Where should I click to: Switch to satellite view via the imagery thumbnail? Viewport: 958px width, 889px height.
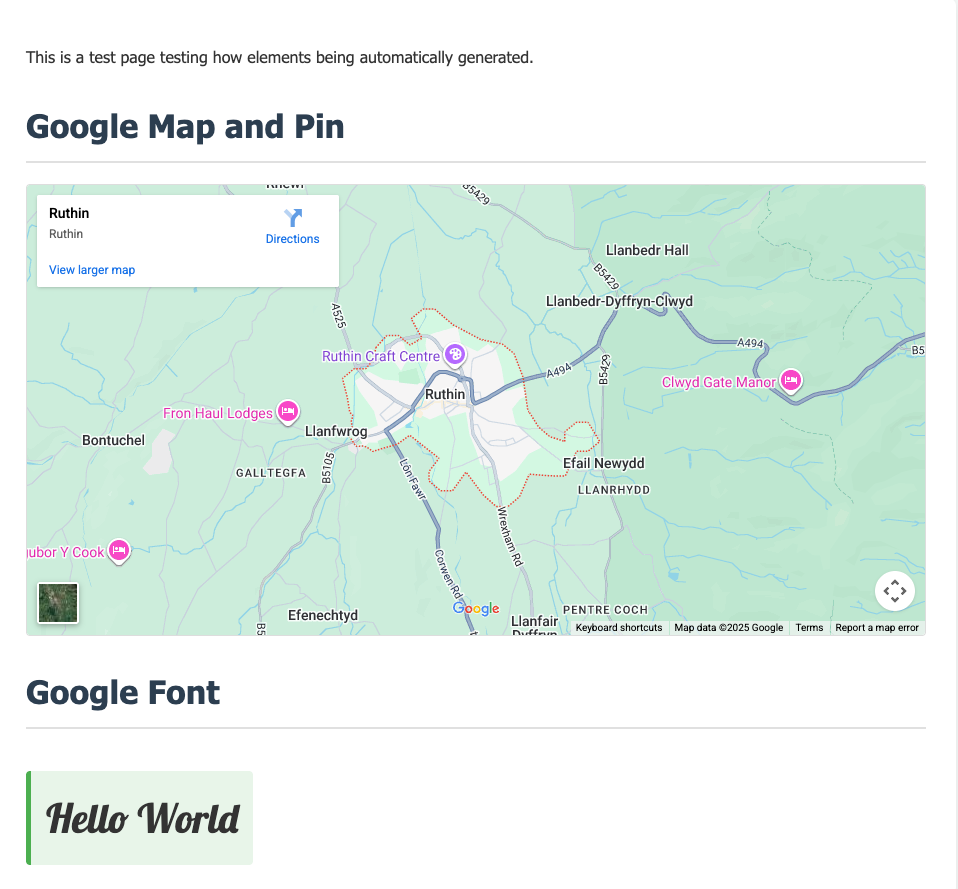click(57, 602)
